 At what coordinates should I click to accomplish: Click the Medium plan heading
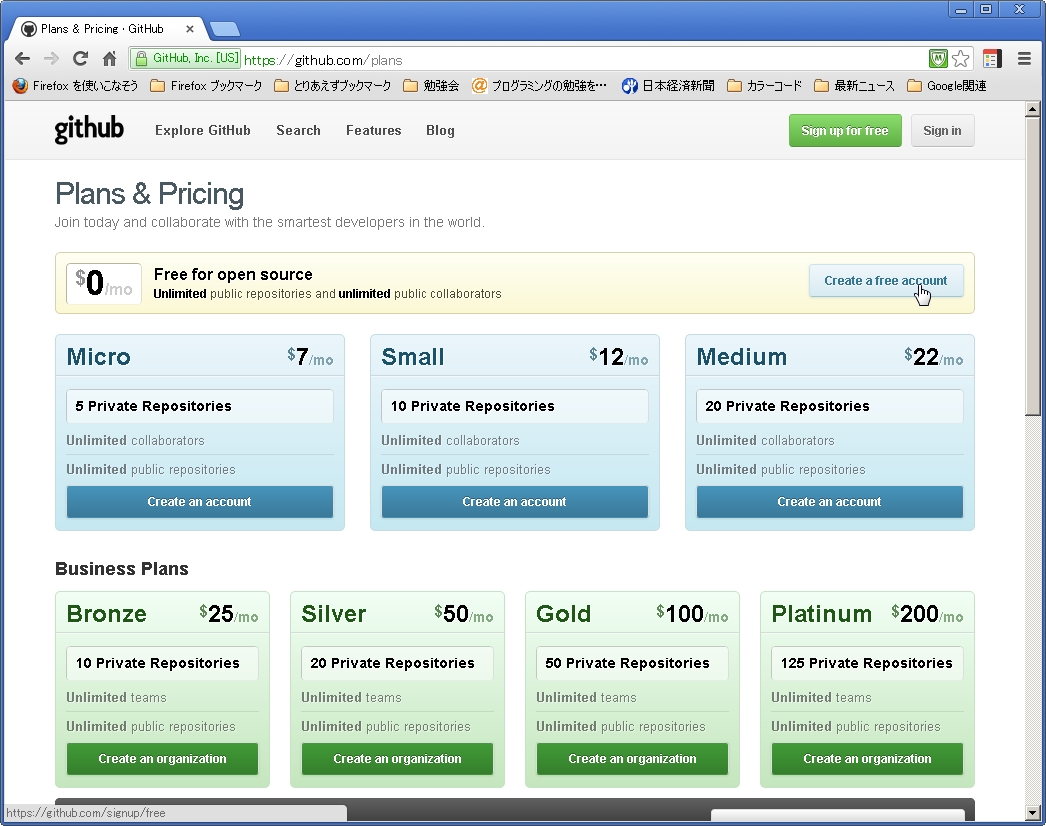pyautogui.click(x=742, y=357)
